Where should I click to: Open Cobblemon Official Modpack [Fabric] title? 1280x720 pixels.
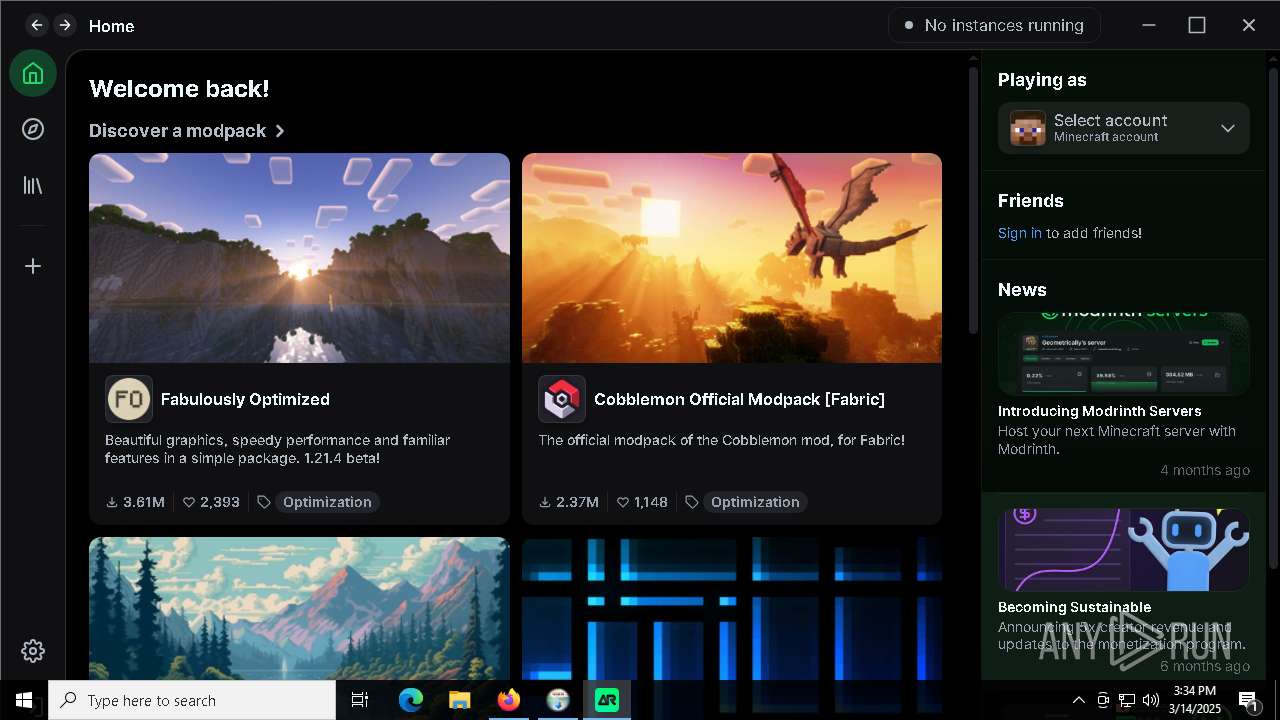(x=739, y=399)
